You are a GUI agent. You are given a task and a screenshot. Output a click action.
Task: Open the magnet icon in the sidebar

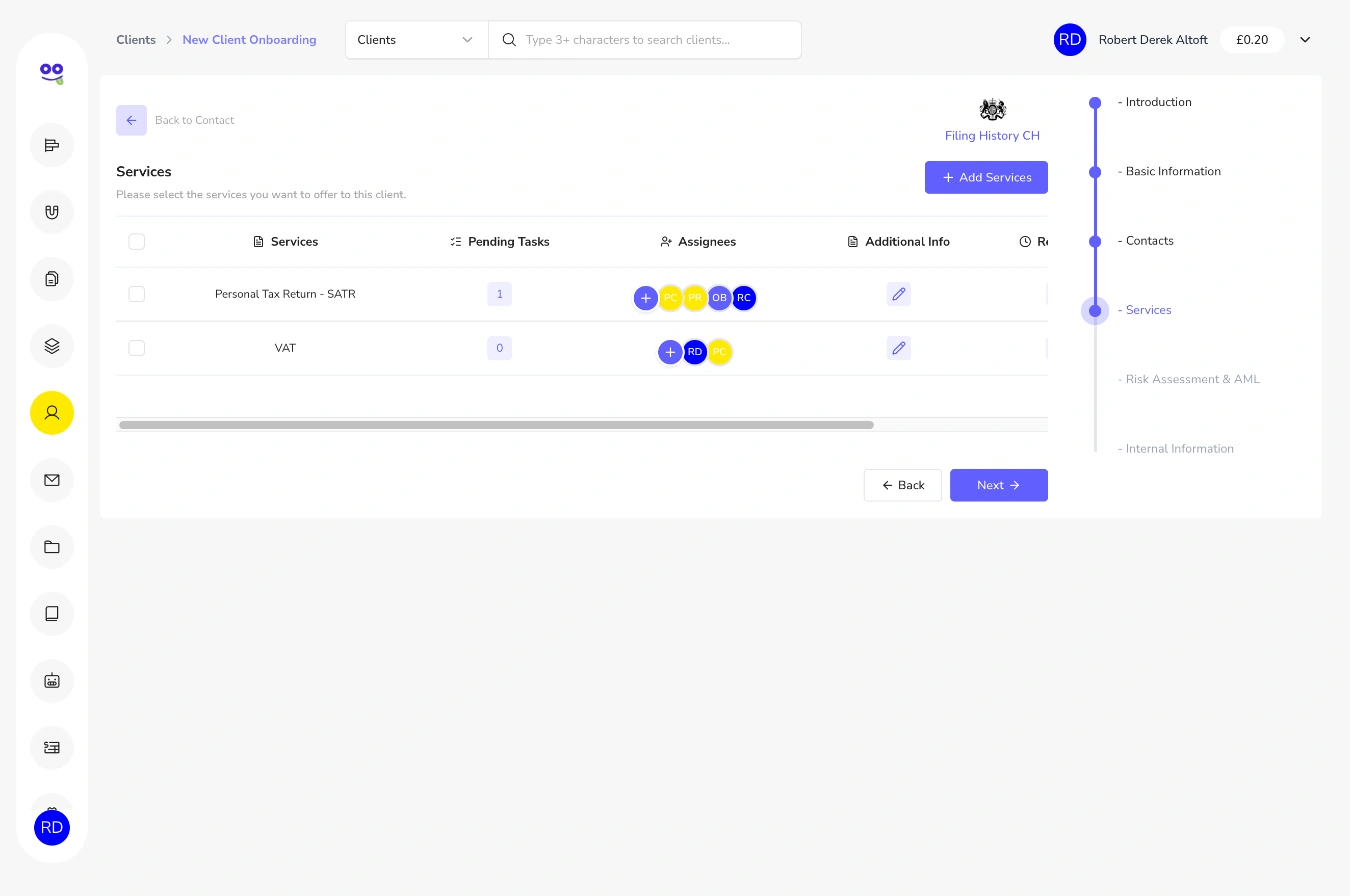[x=52, y=212]
